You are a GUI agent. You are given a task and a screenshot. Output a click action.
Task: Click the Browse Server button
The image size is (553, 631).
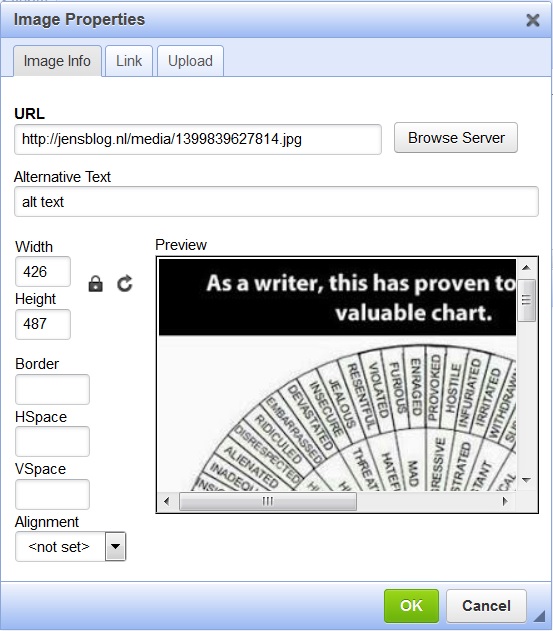pyautogui.click(x=456, y=138)
